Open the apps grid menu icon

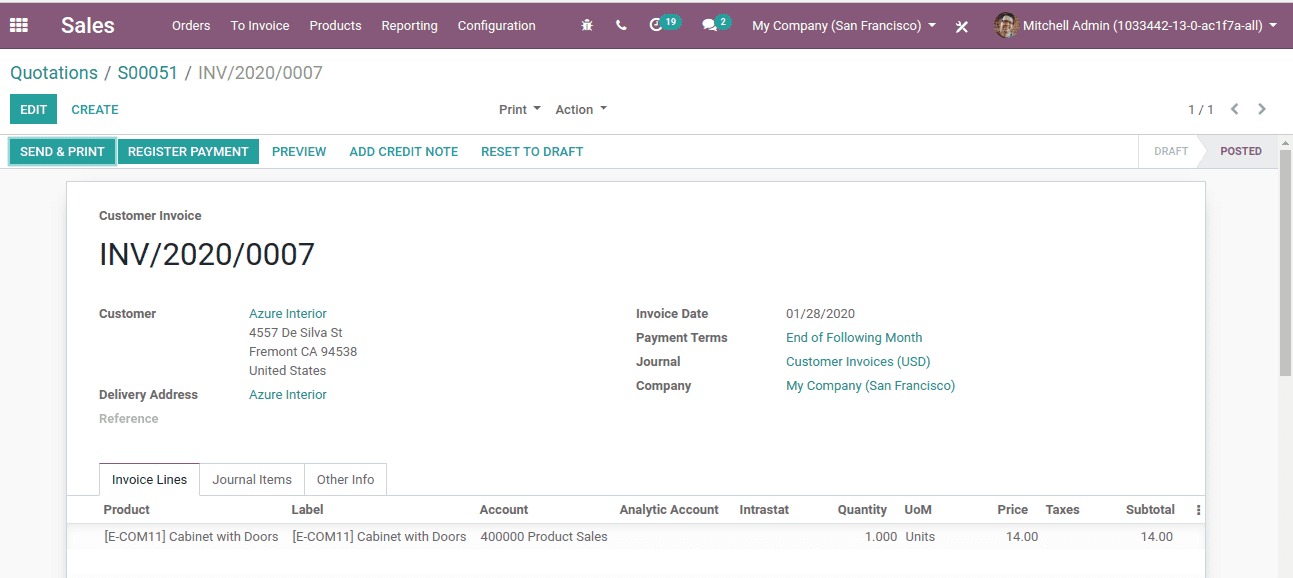(19, 26)
